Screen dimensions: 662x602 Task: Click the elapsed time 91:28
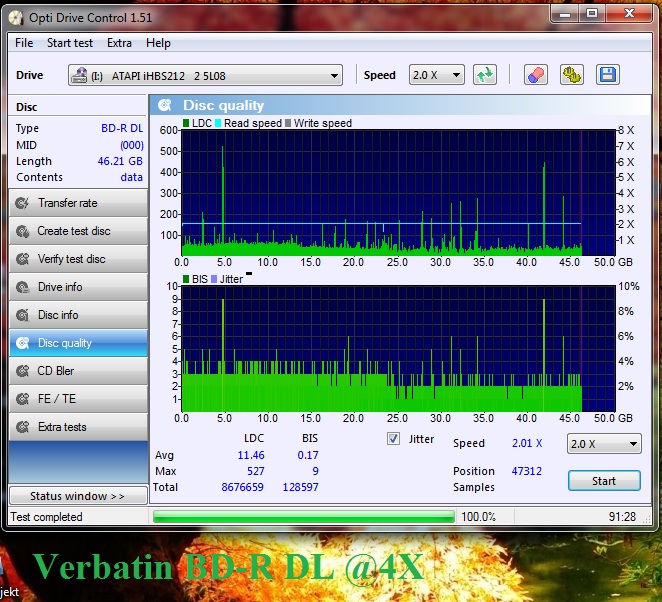pyautogui.click(x=622, y=517)
